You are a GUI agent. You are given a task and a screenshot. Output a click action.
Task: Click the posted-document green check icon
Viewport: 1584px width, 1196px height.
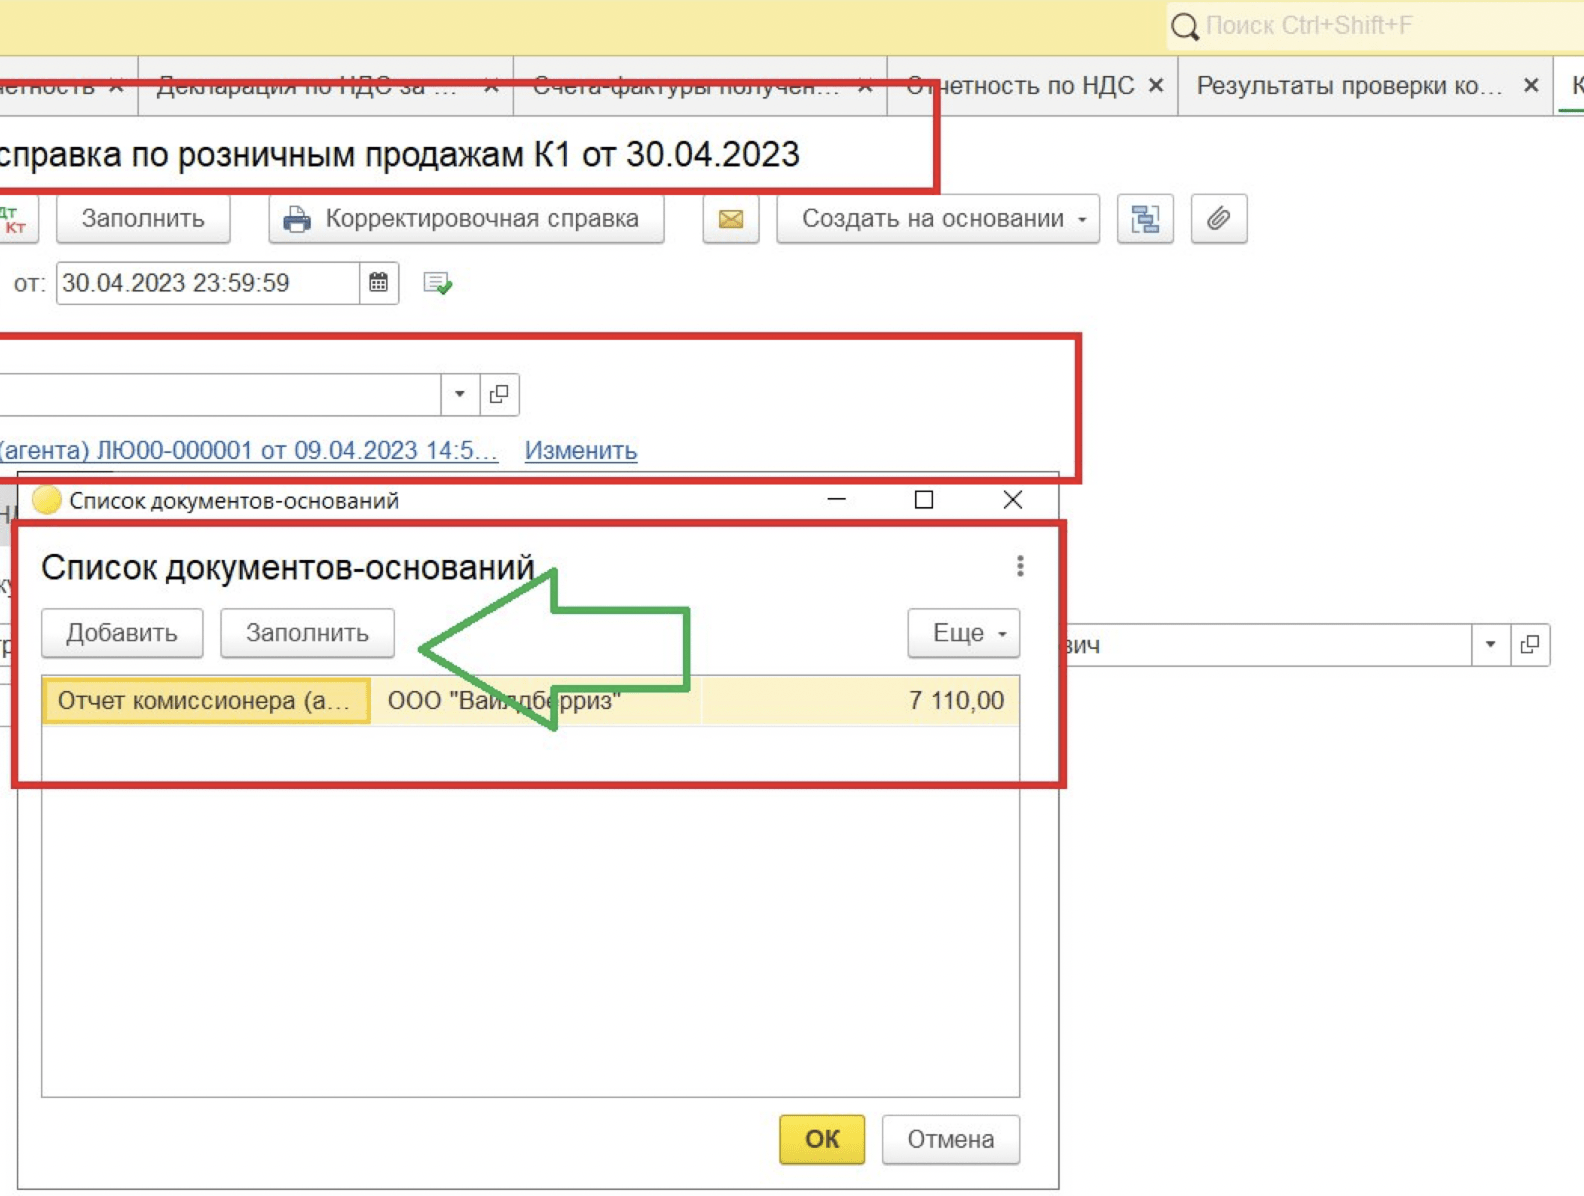pyautogui.click(x=437, y=284)
